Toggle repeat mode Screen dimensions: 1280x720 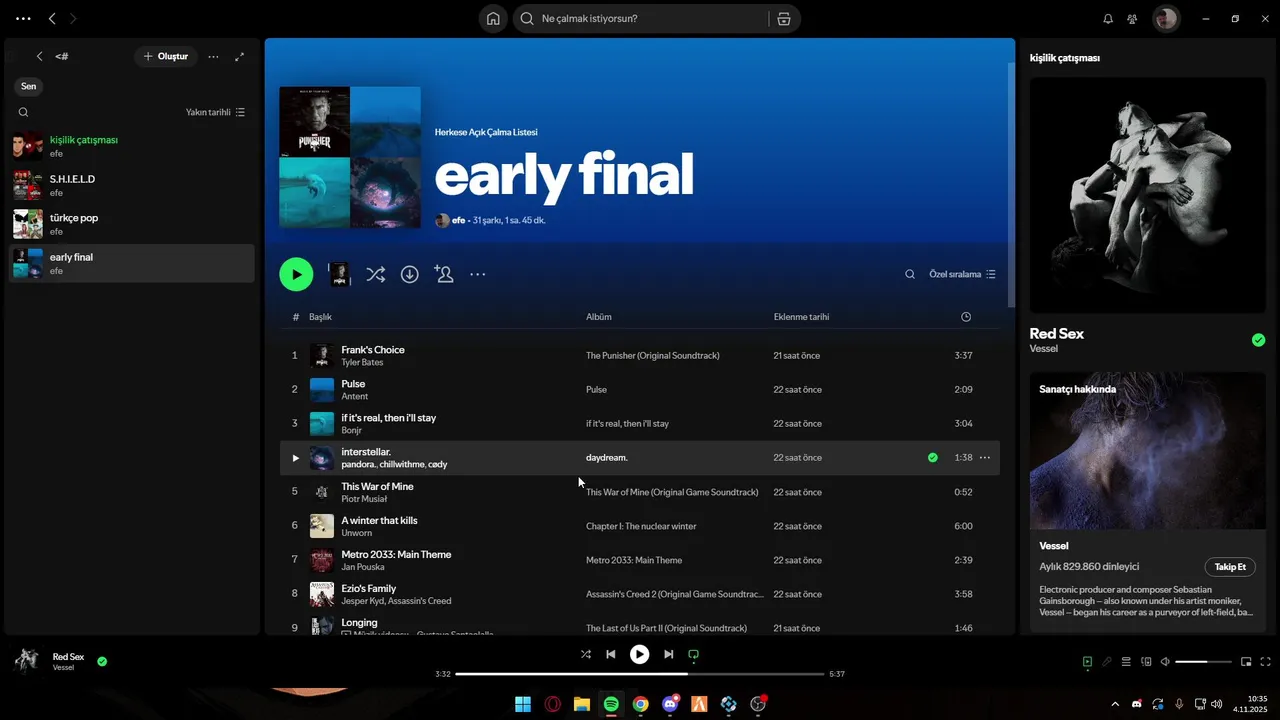[x=693, y=654]
